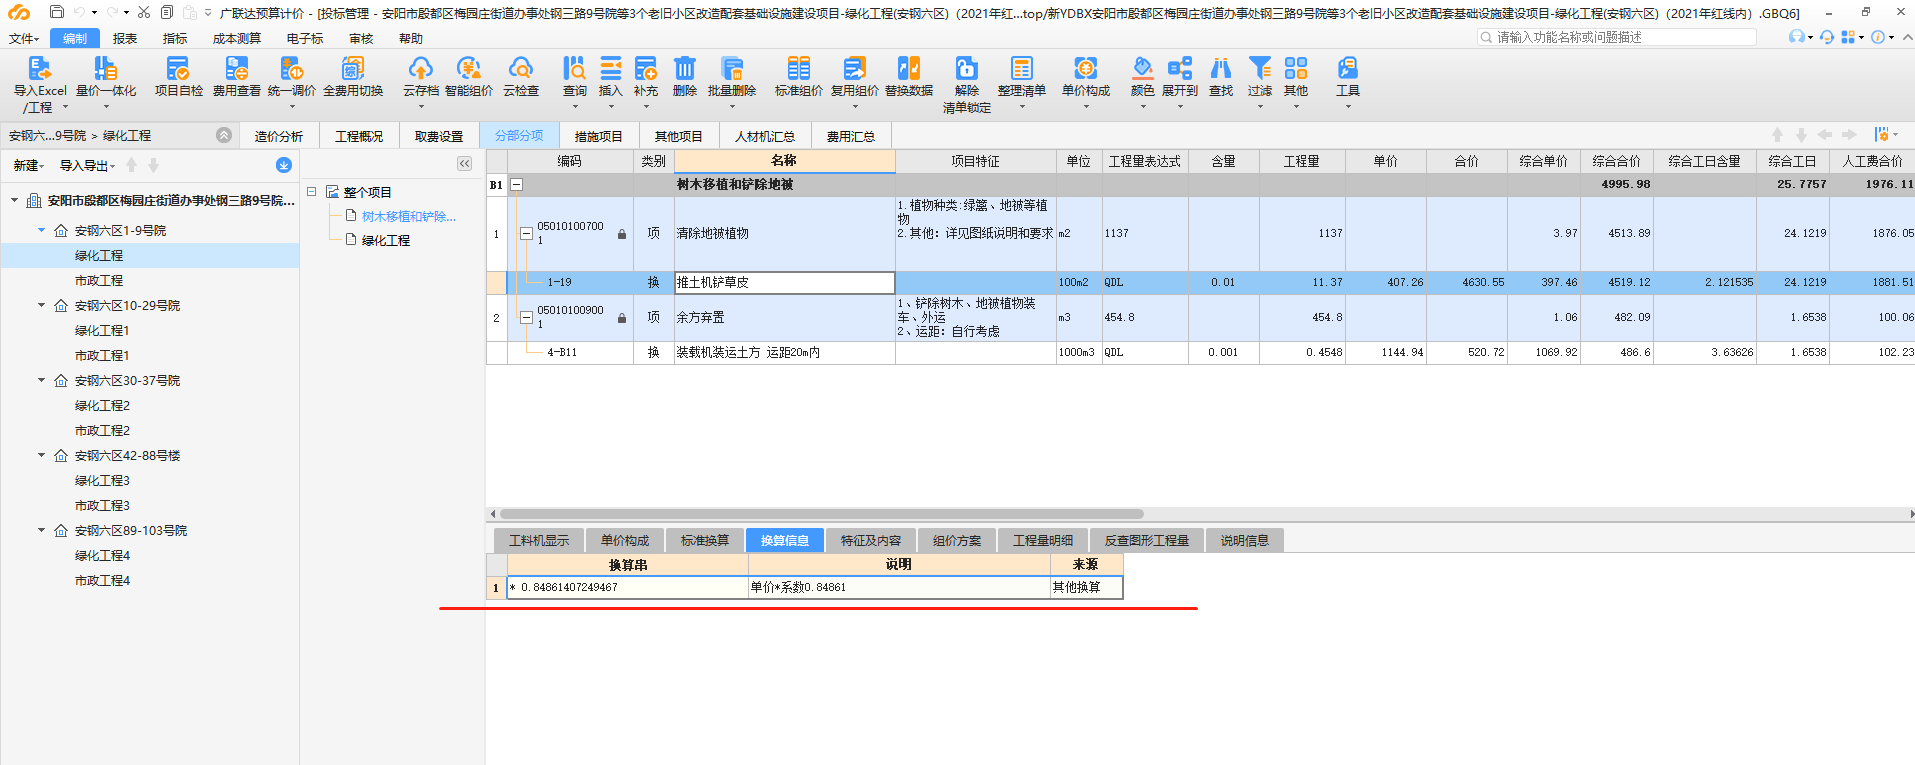Collapse item 050101007001 sub-rows

click(526, 233)
